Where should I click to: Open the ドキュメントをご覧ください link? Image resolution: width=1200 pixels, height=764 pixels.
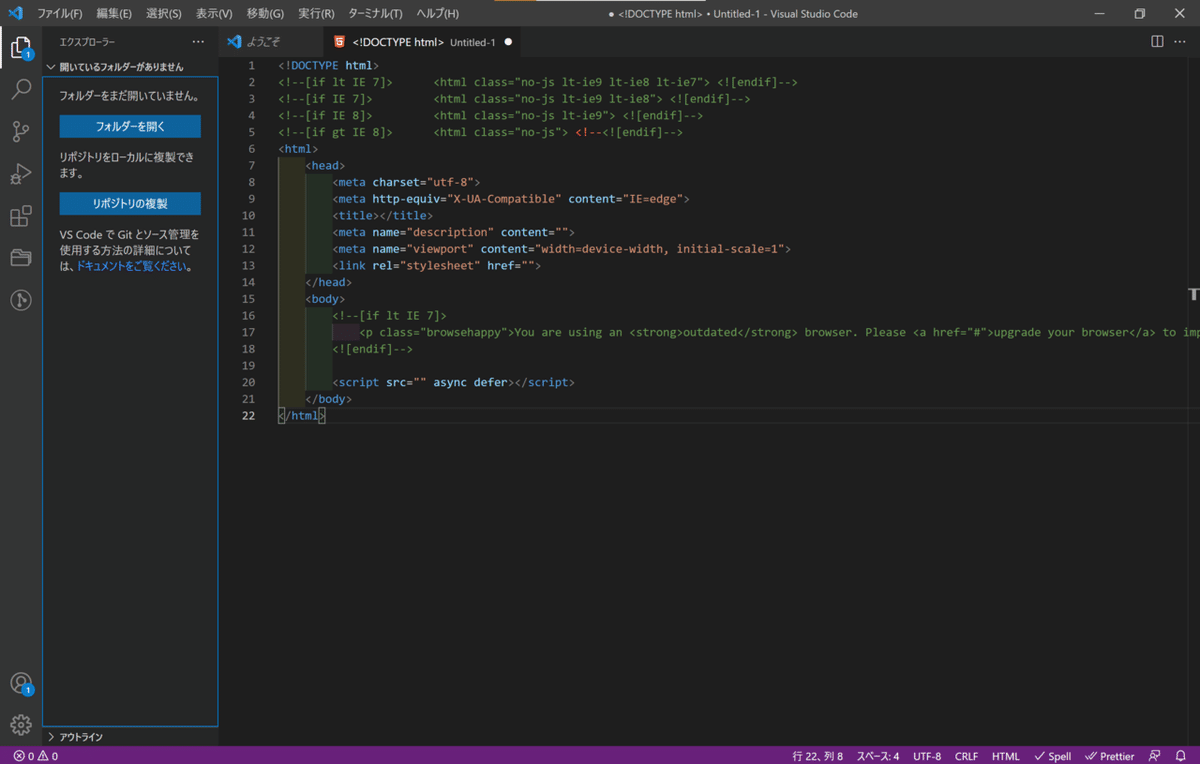(132, 267)
